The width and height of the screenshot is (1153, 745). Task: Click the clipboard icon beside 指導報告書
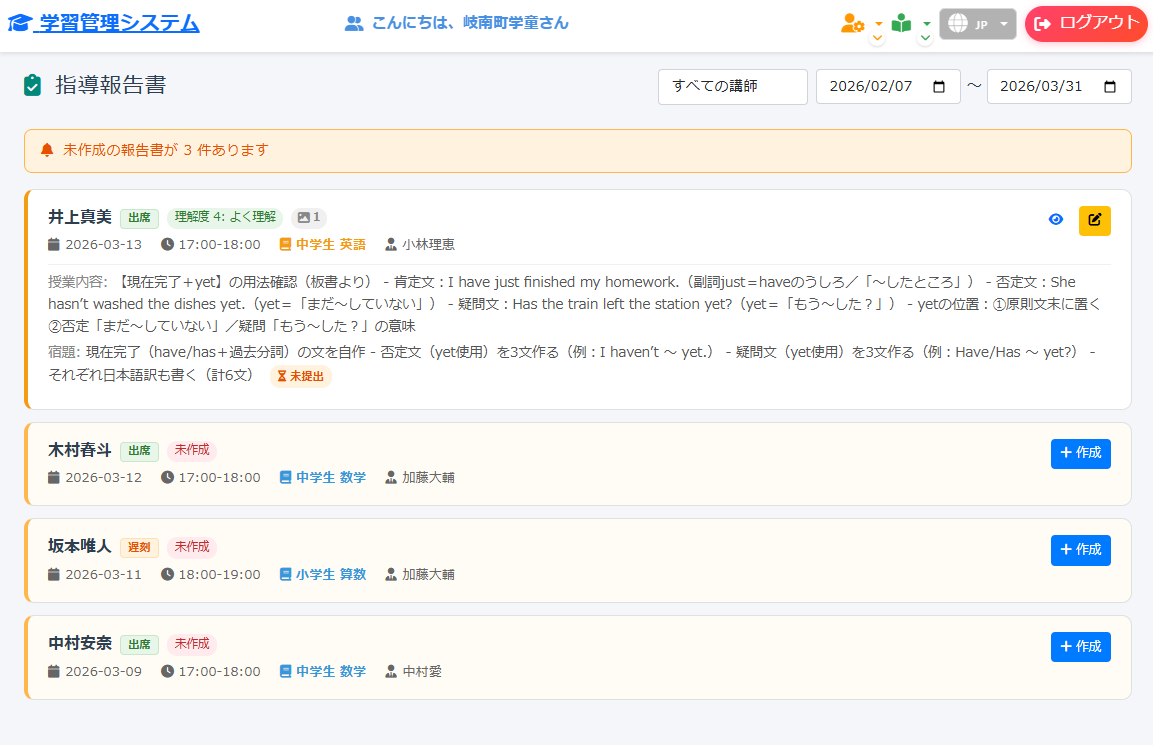(32, 85)
